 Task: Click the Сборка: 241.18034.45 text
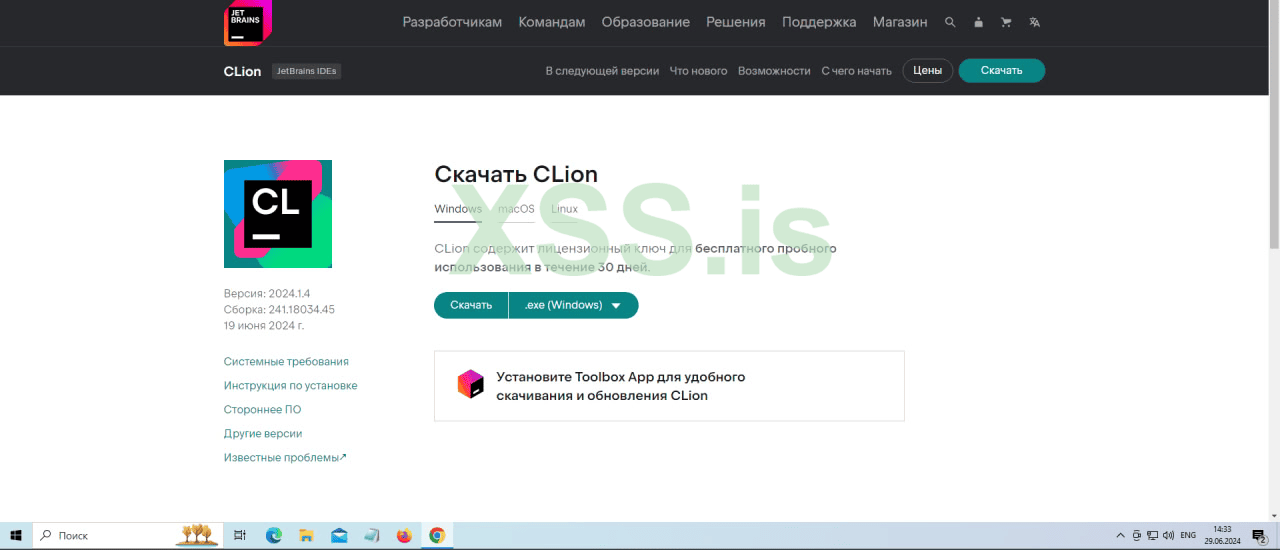(279, 310)
